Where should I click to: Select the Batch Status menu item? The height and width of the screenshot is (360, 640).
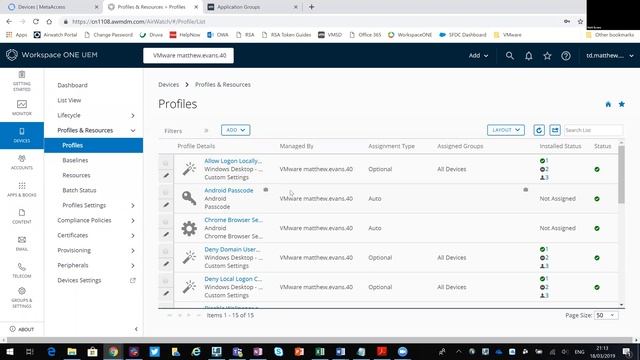click(x=79, y=190)
